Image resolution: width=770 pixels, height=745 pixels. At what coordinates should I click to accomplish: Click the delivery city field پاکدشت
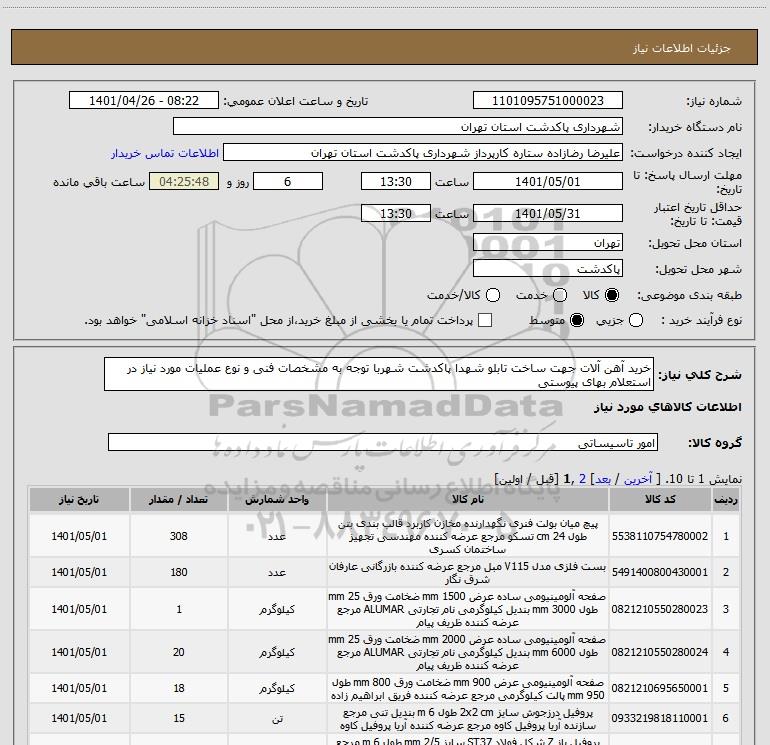[548, 269]
